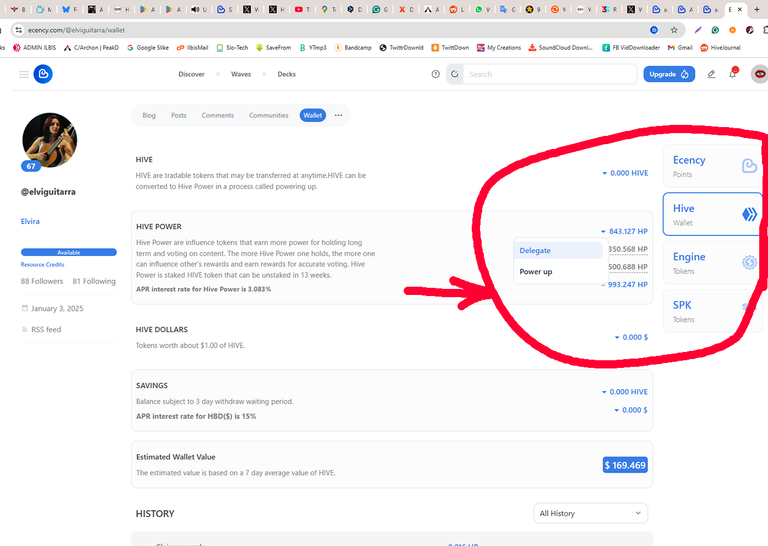Expand the 0.000 HIVE balance dropdown under HIVE
Screen dimensions: 768x546
click(x=625, y=173)
